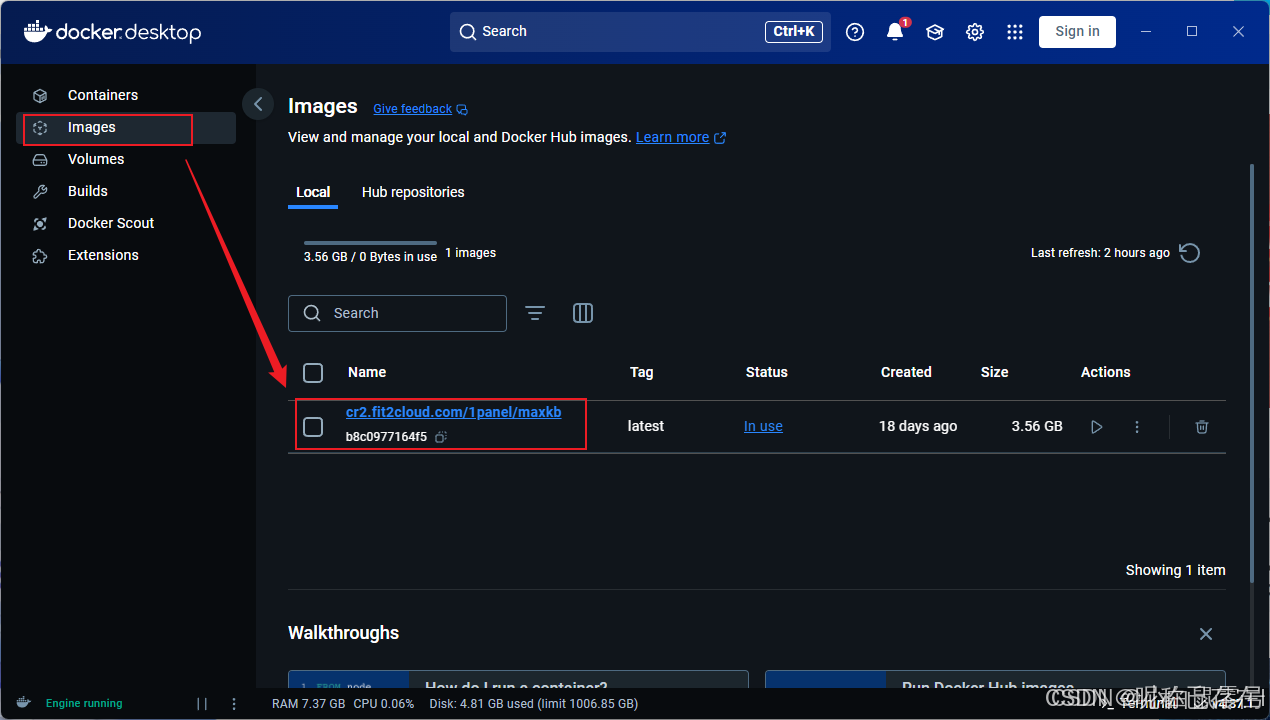Screen dimensions: 1270x720
Task: Open the Learning center graduation cap icon
Action: (x=935, y=32)
